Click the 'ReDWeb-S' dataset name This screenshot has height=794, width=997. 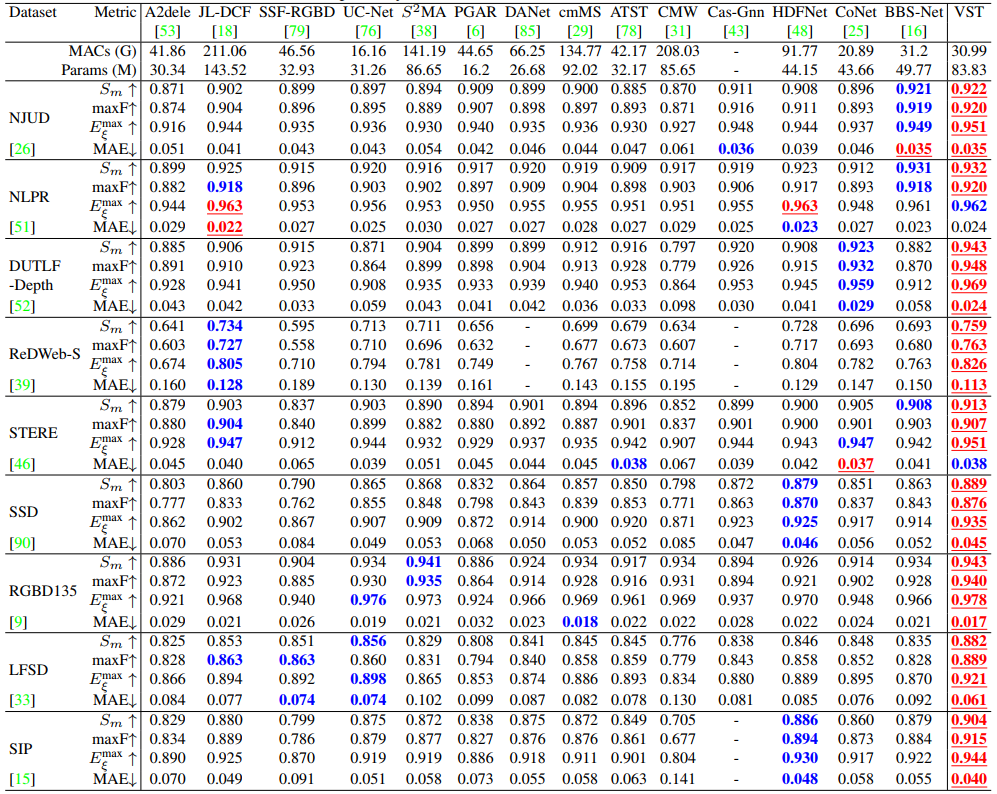(45, 354)
